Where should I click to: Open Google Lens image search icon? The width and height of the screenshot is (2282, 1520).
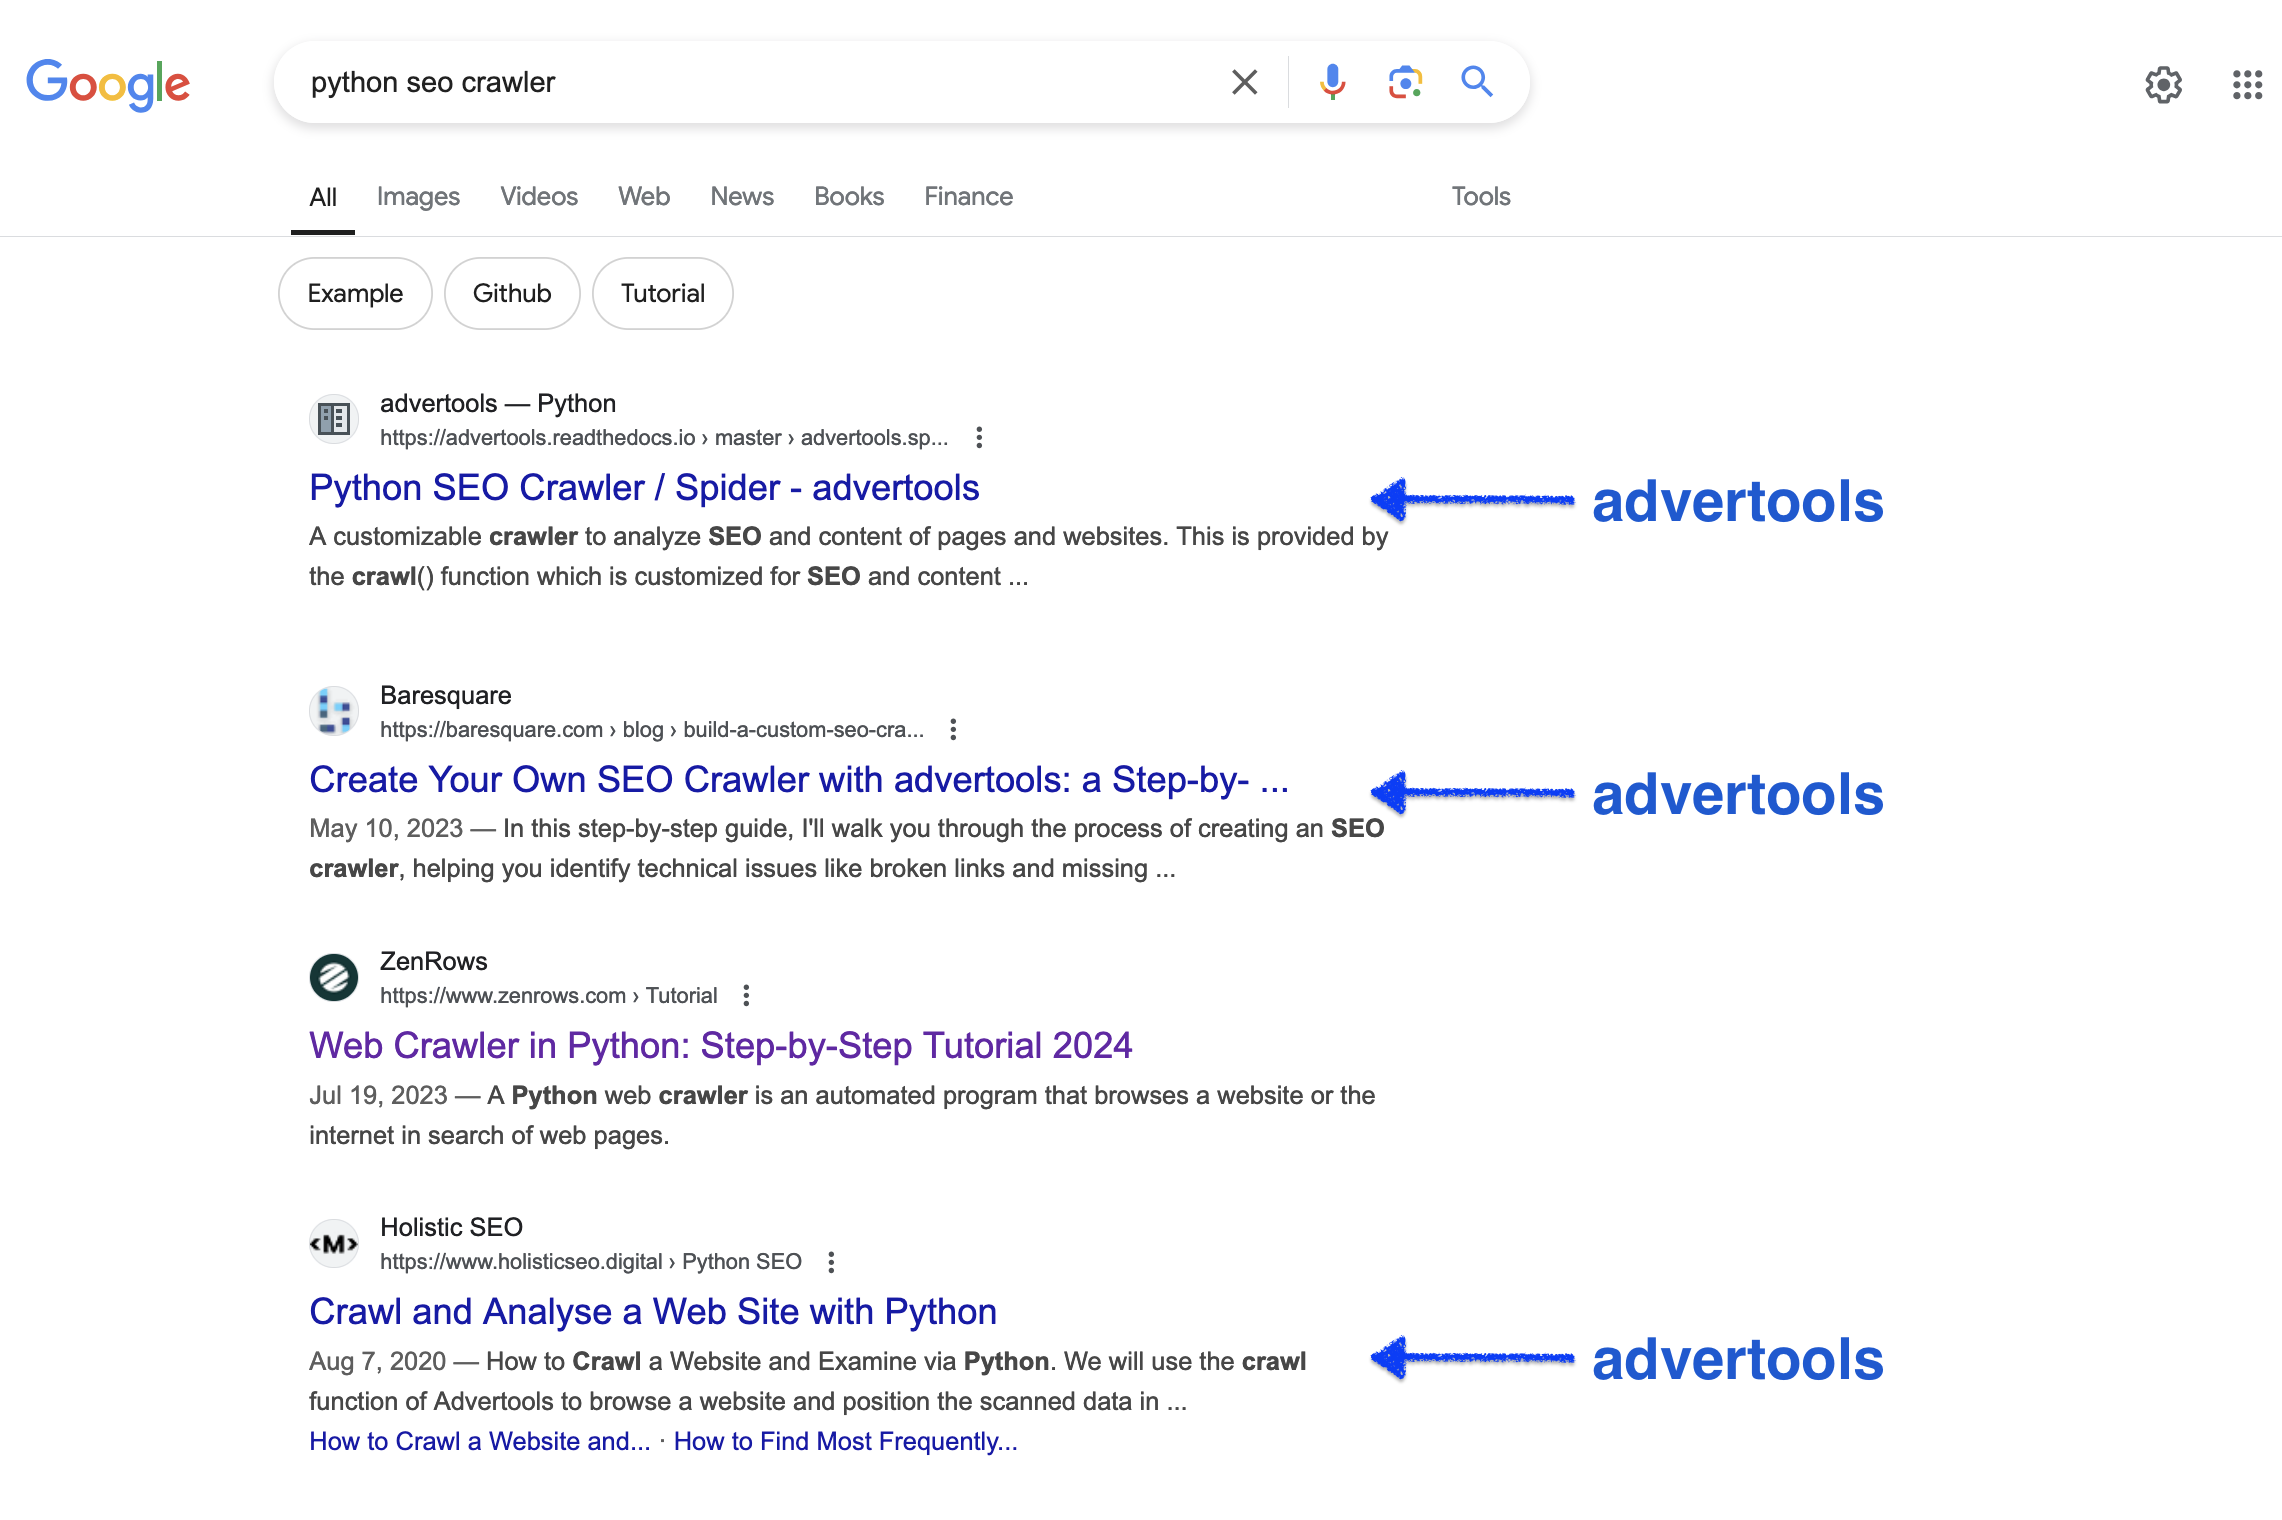point(1405,82)
